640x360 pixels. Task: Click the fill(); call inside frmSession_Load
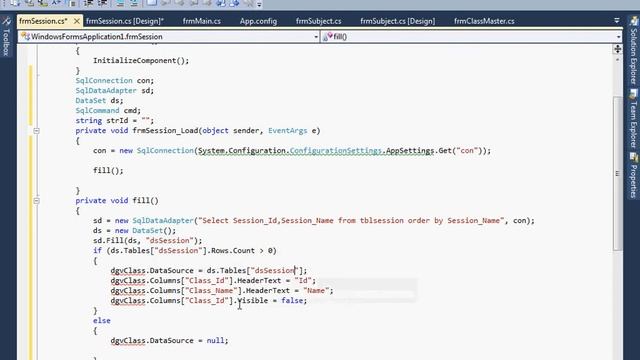(x=108, y=171)
